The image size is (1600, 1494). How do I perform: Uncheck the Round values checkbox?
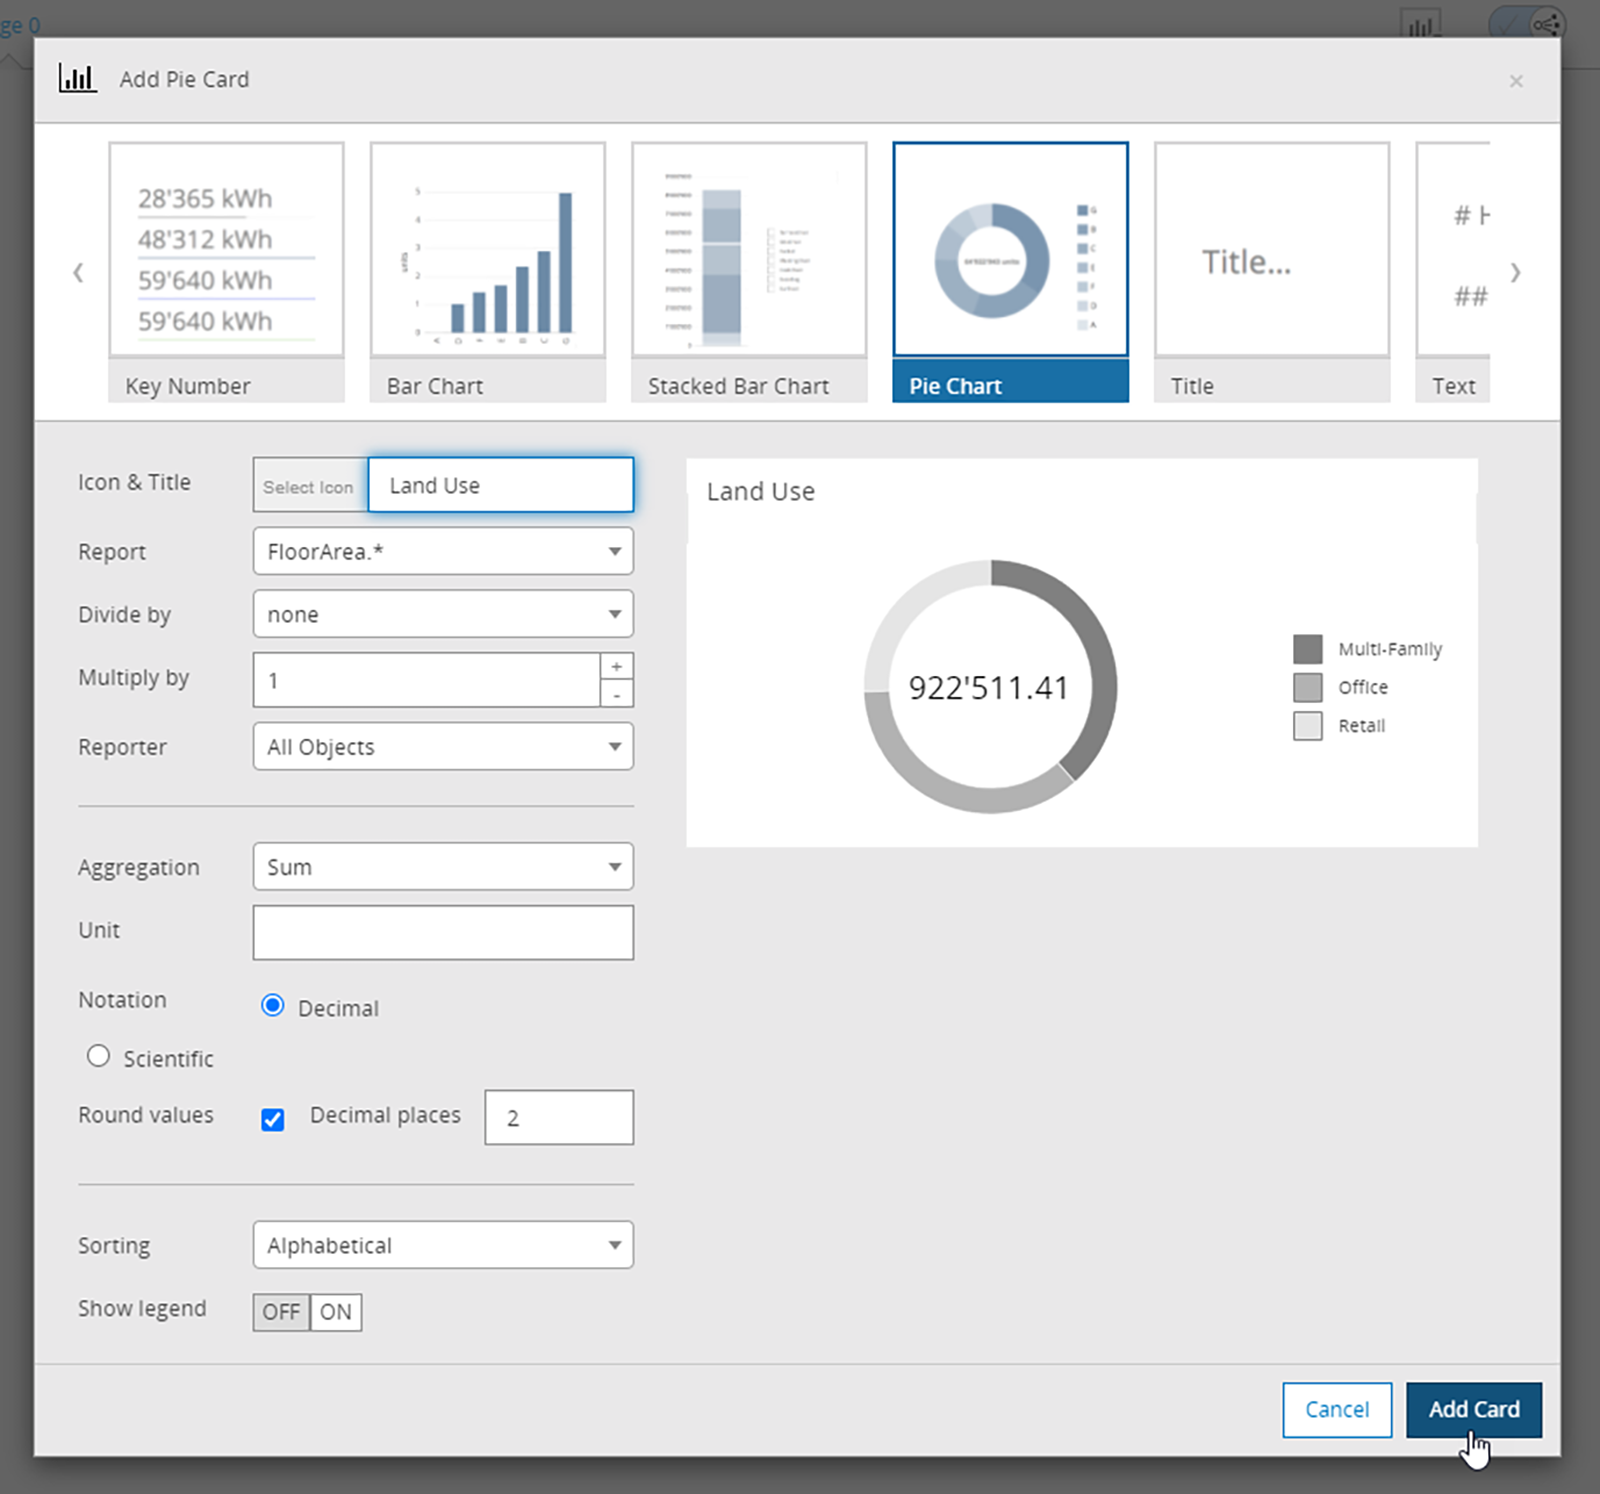[x=272, y=1120]
